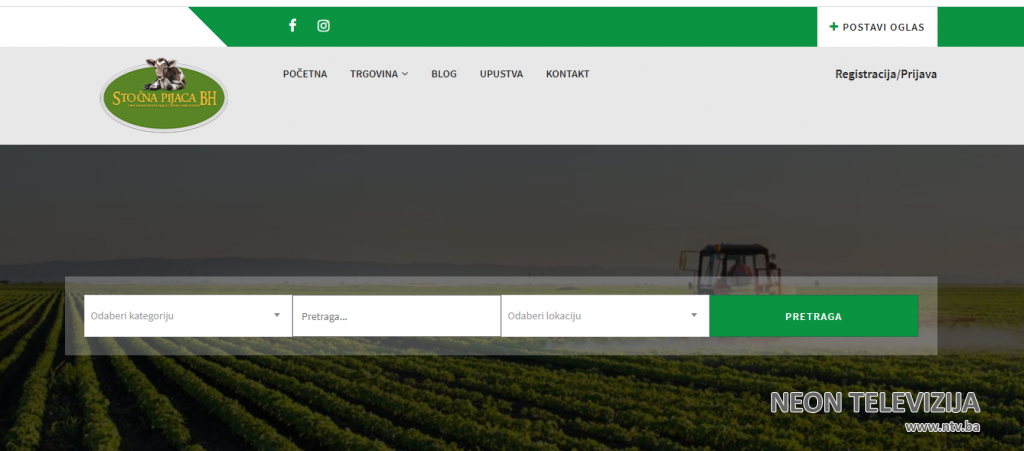Focus the Pretraga... search text field

point(396,316)
